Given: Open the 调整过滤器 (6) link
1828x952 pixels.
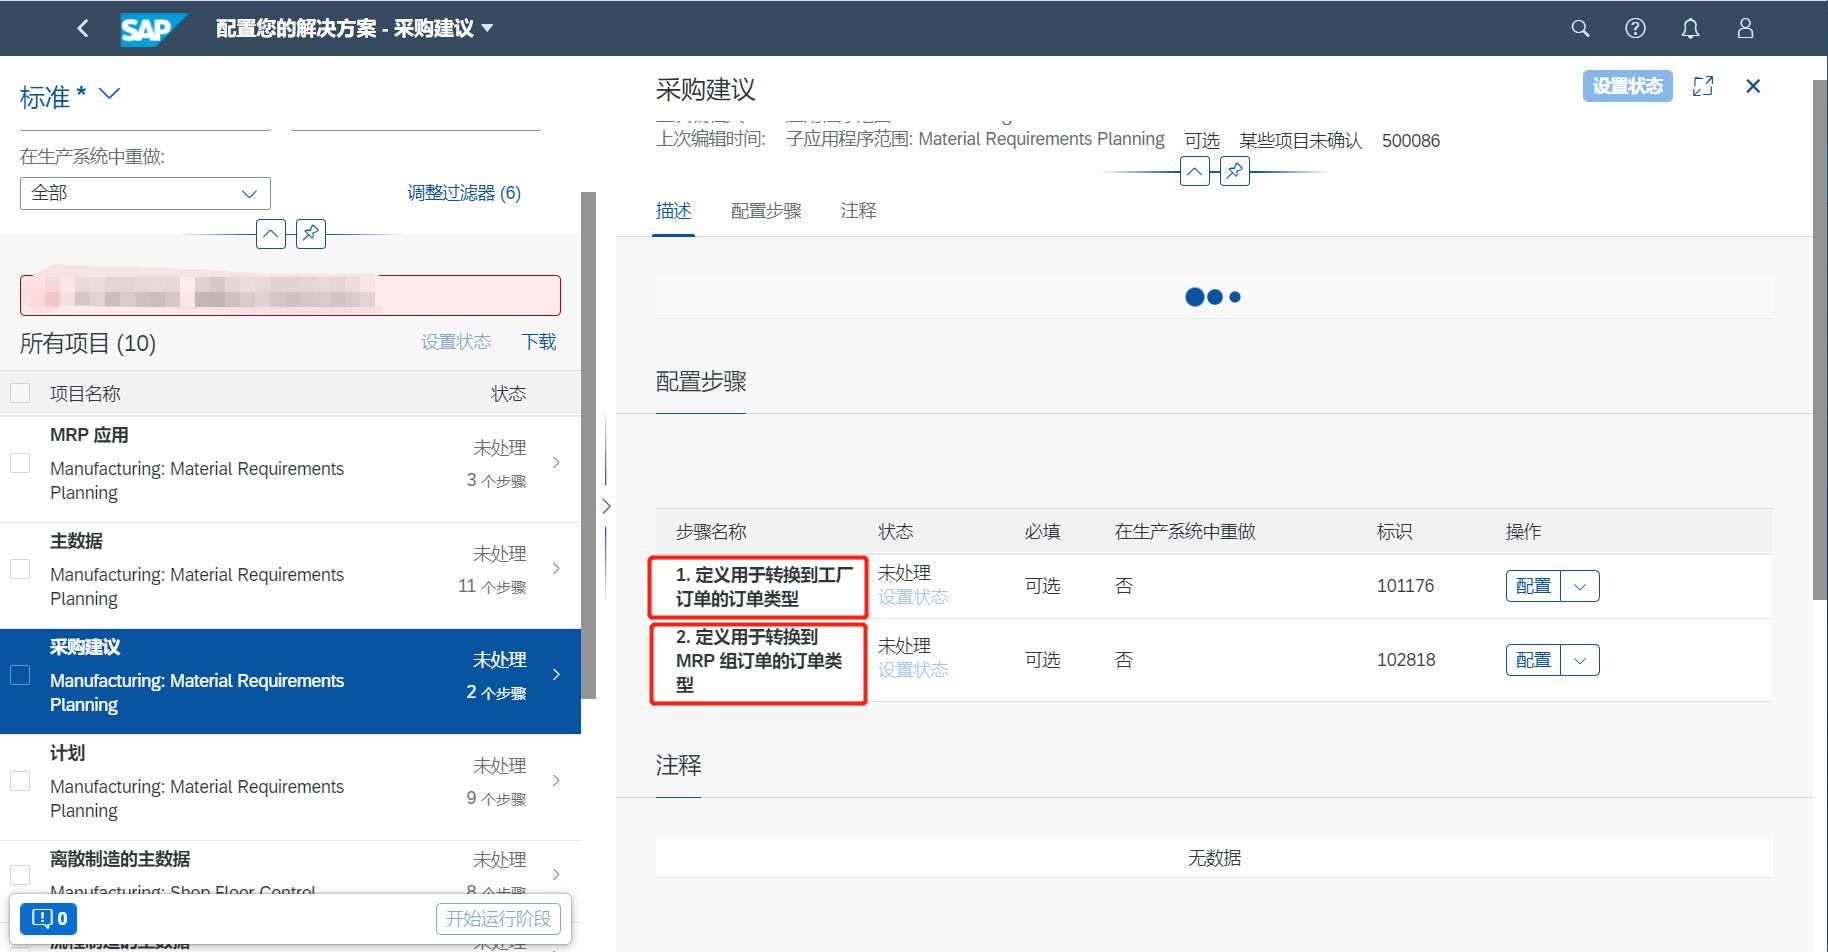Looking at the screenshot, I should 464,192.
